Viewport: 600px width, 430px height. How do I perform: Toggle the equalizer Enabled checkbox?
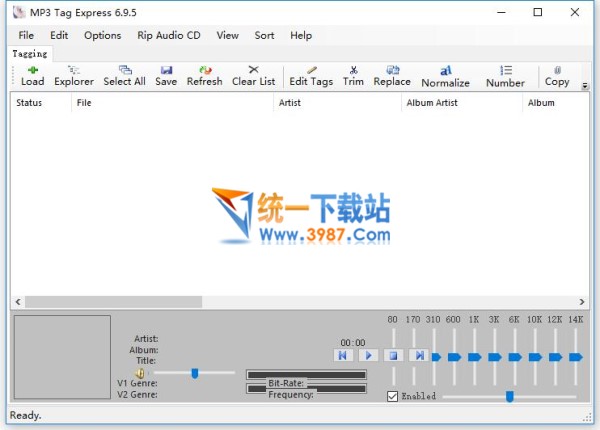(392, 396)
